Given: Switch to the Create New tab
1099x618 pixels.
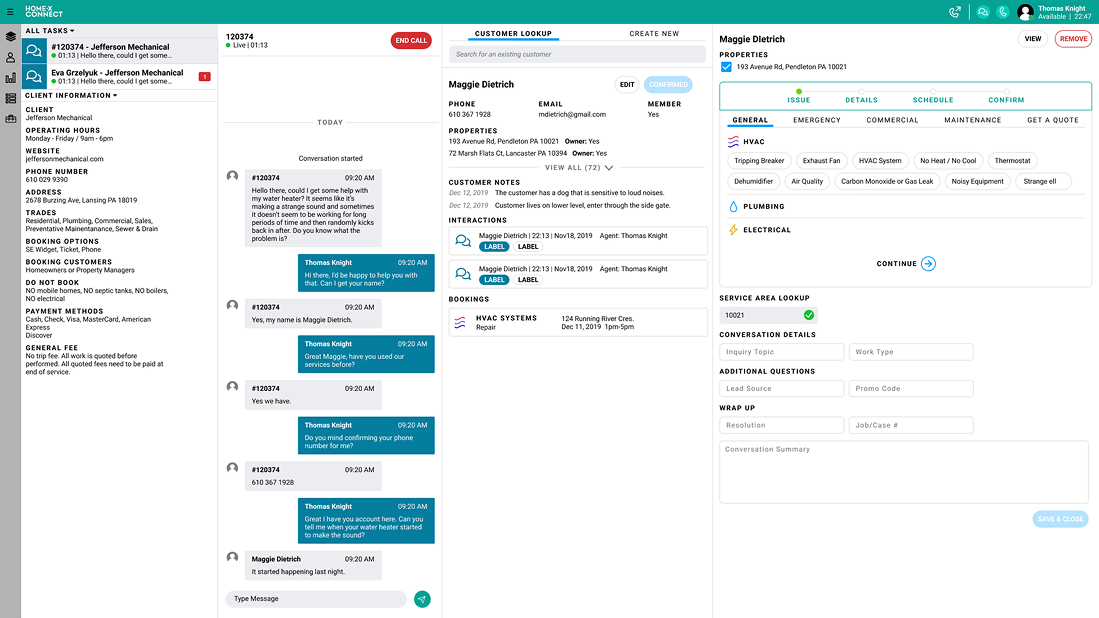Looking at the screenshot, I should point(654,34).
